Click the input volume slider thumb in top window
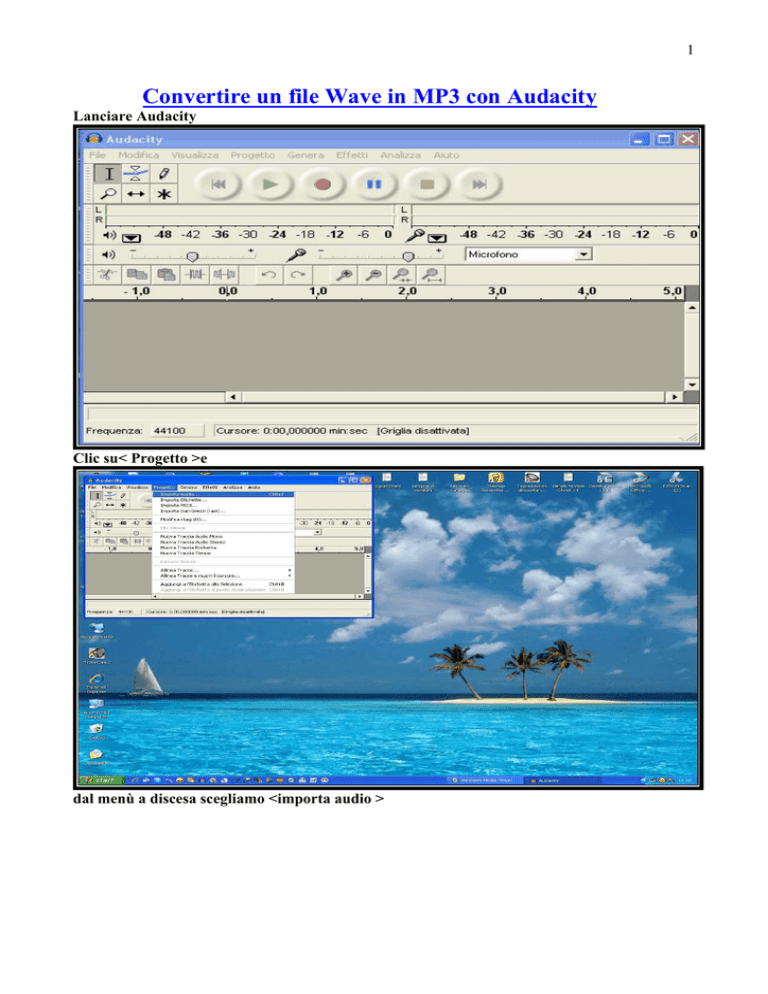 pyautogui.click(x=408, y=256)
